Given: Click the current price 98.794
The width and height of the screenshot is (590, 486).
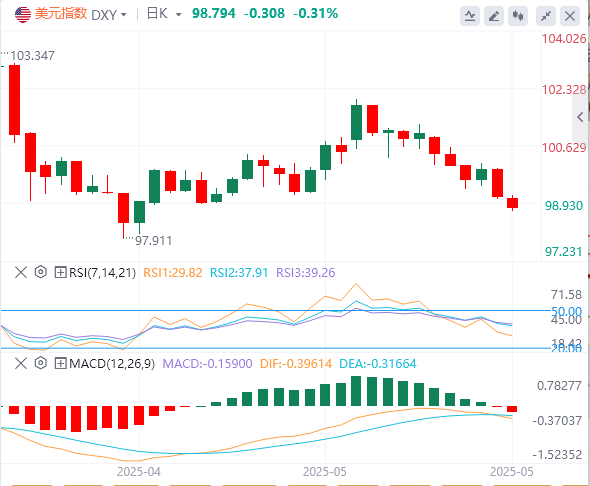Looking at the screenshot, I should 214,14.
